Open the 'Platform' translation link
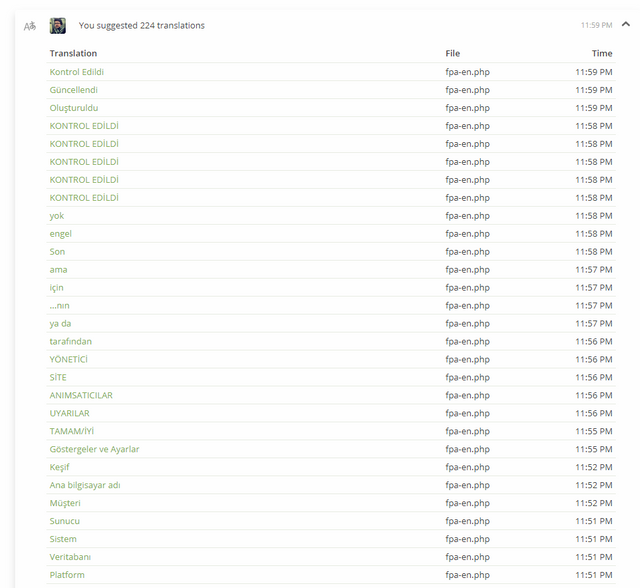640x588 pixels. tap(67, 575)
